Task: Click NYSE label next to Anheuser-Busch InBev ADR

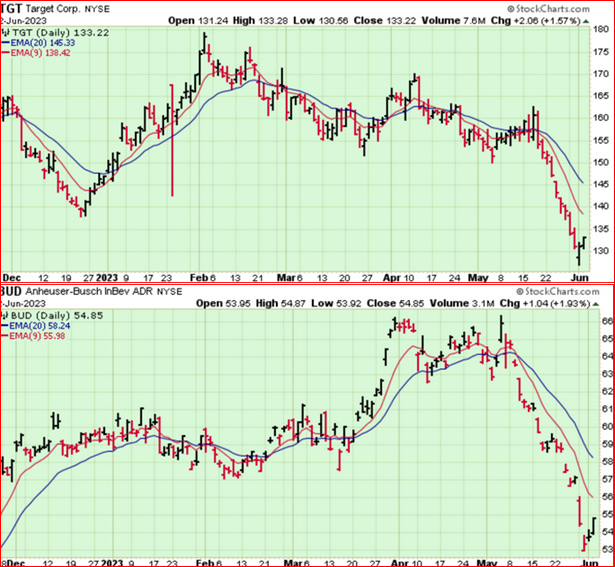Action: [169, 292]
